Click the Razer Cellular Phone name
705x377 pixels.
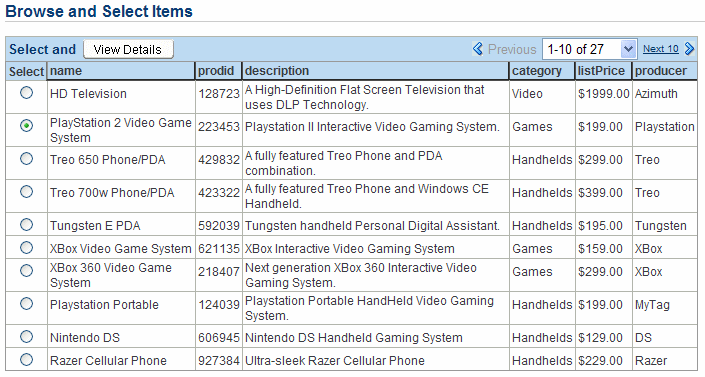(108, 361)
